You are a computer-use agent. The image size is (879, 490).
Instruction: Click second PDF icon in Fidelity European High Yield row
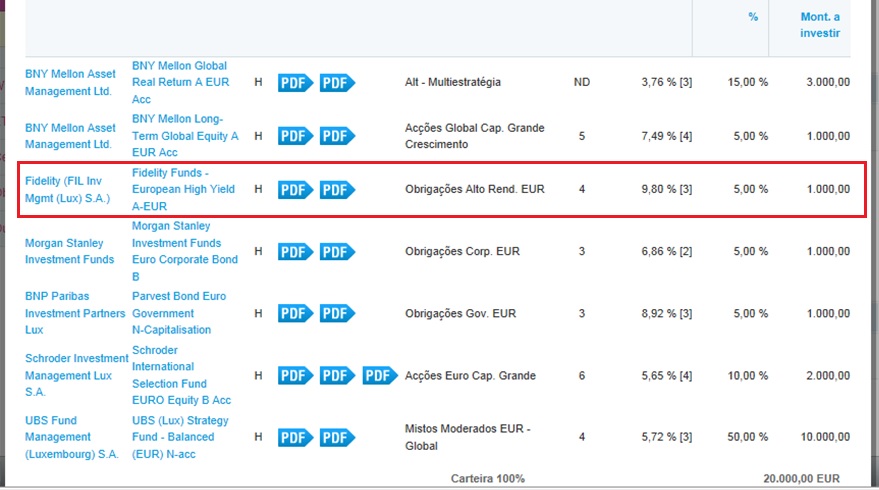click(337, 189)
